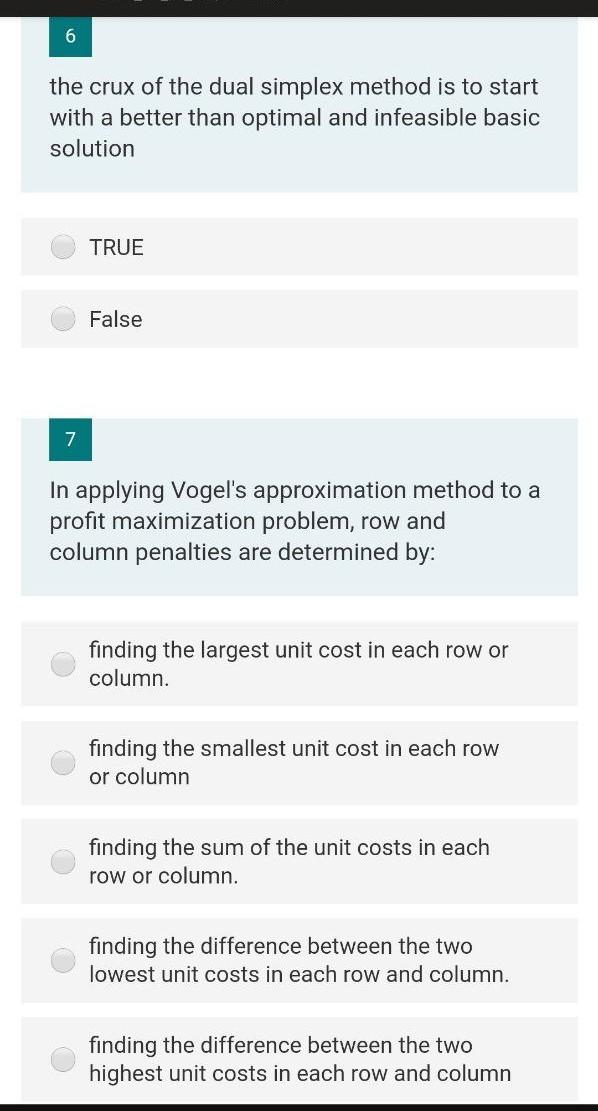This screenshot has height=1111, width=598.
Task: Choose 'finding the smallest unit cost' option
Action: 63,762
